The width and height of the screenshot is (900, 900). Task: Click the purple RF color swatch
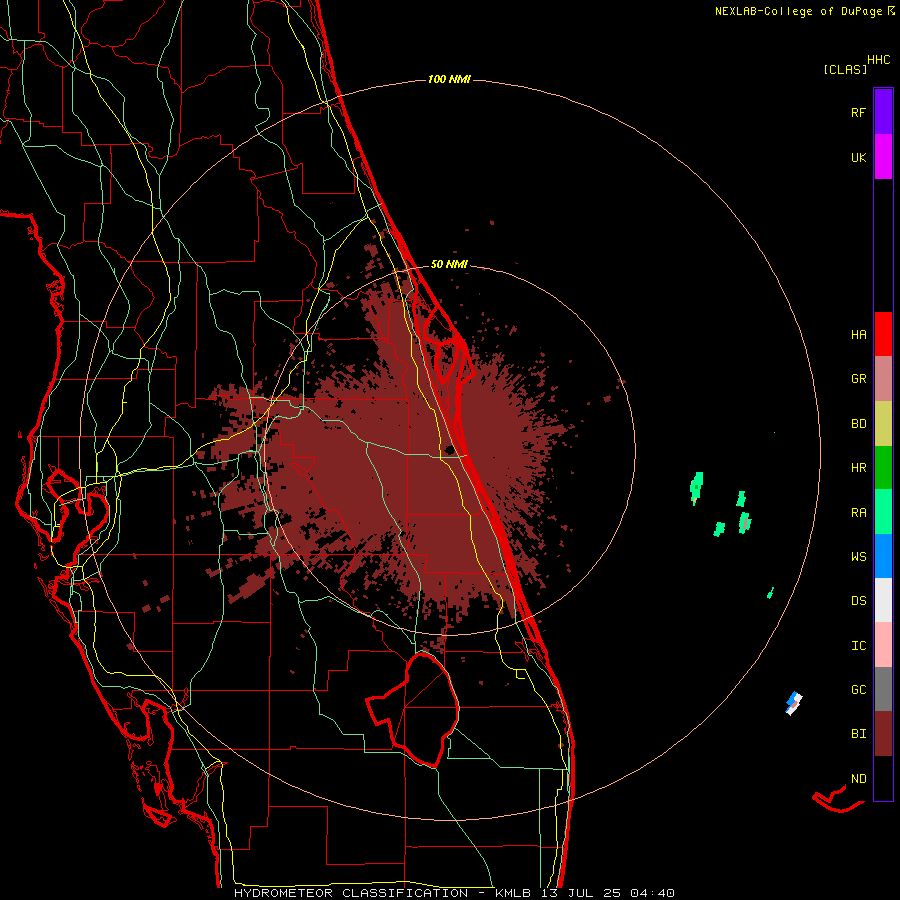[883, 112]
